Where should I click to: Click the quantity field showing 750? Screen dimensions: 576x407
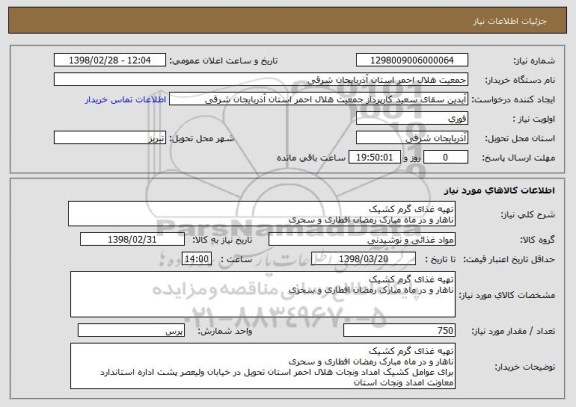coord(399,331)
